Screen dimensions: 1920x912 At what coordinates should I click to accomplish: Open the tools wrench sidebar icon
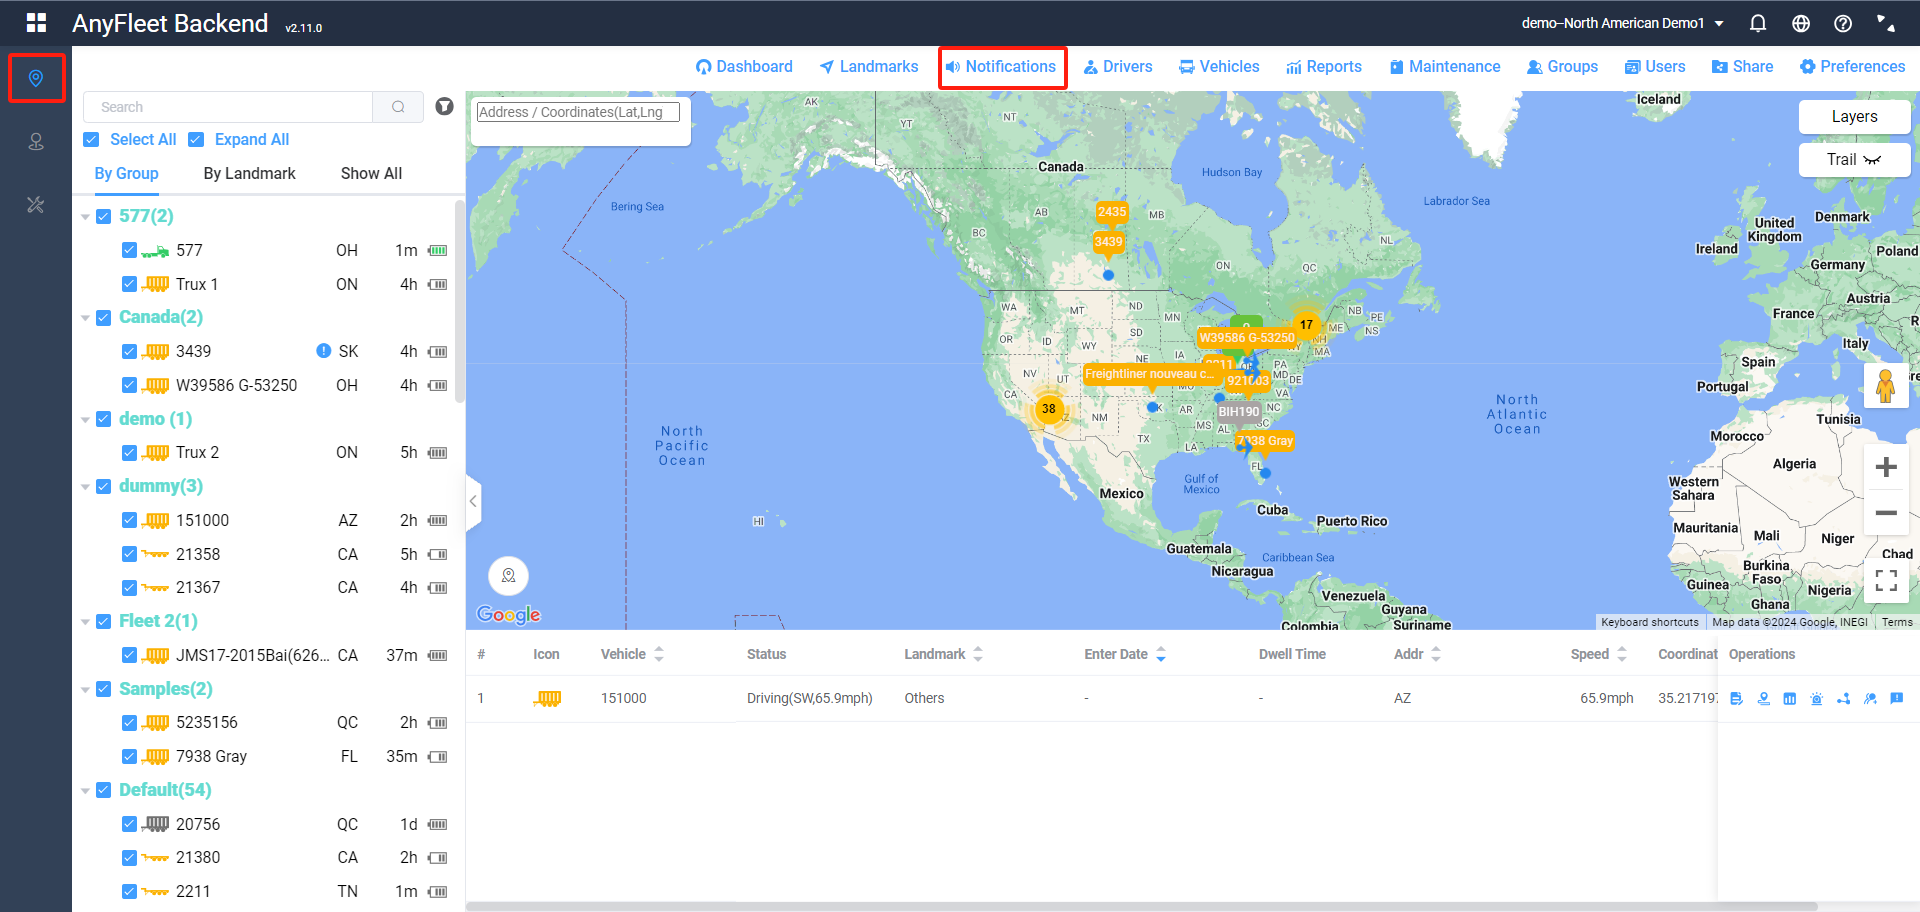pos(36,205)
